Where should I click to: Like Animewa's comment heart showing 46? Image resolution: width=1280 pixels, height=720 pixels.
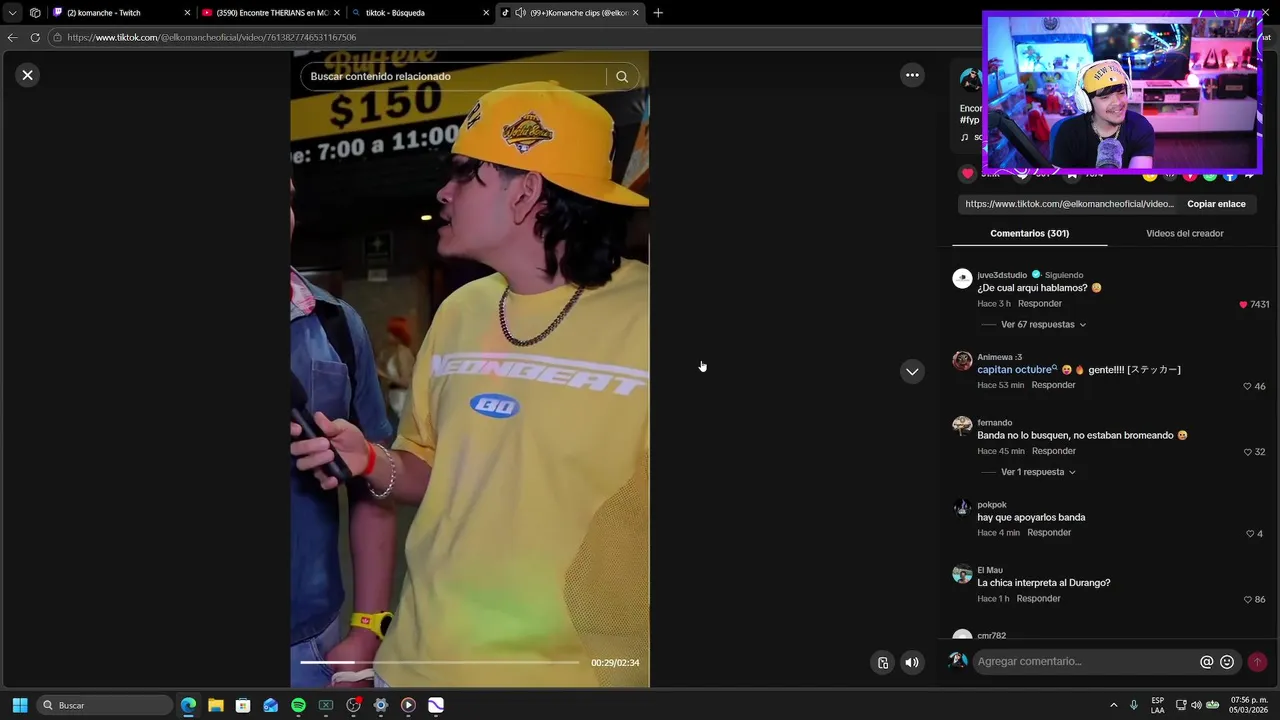(1247, 386)
